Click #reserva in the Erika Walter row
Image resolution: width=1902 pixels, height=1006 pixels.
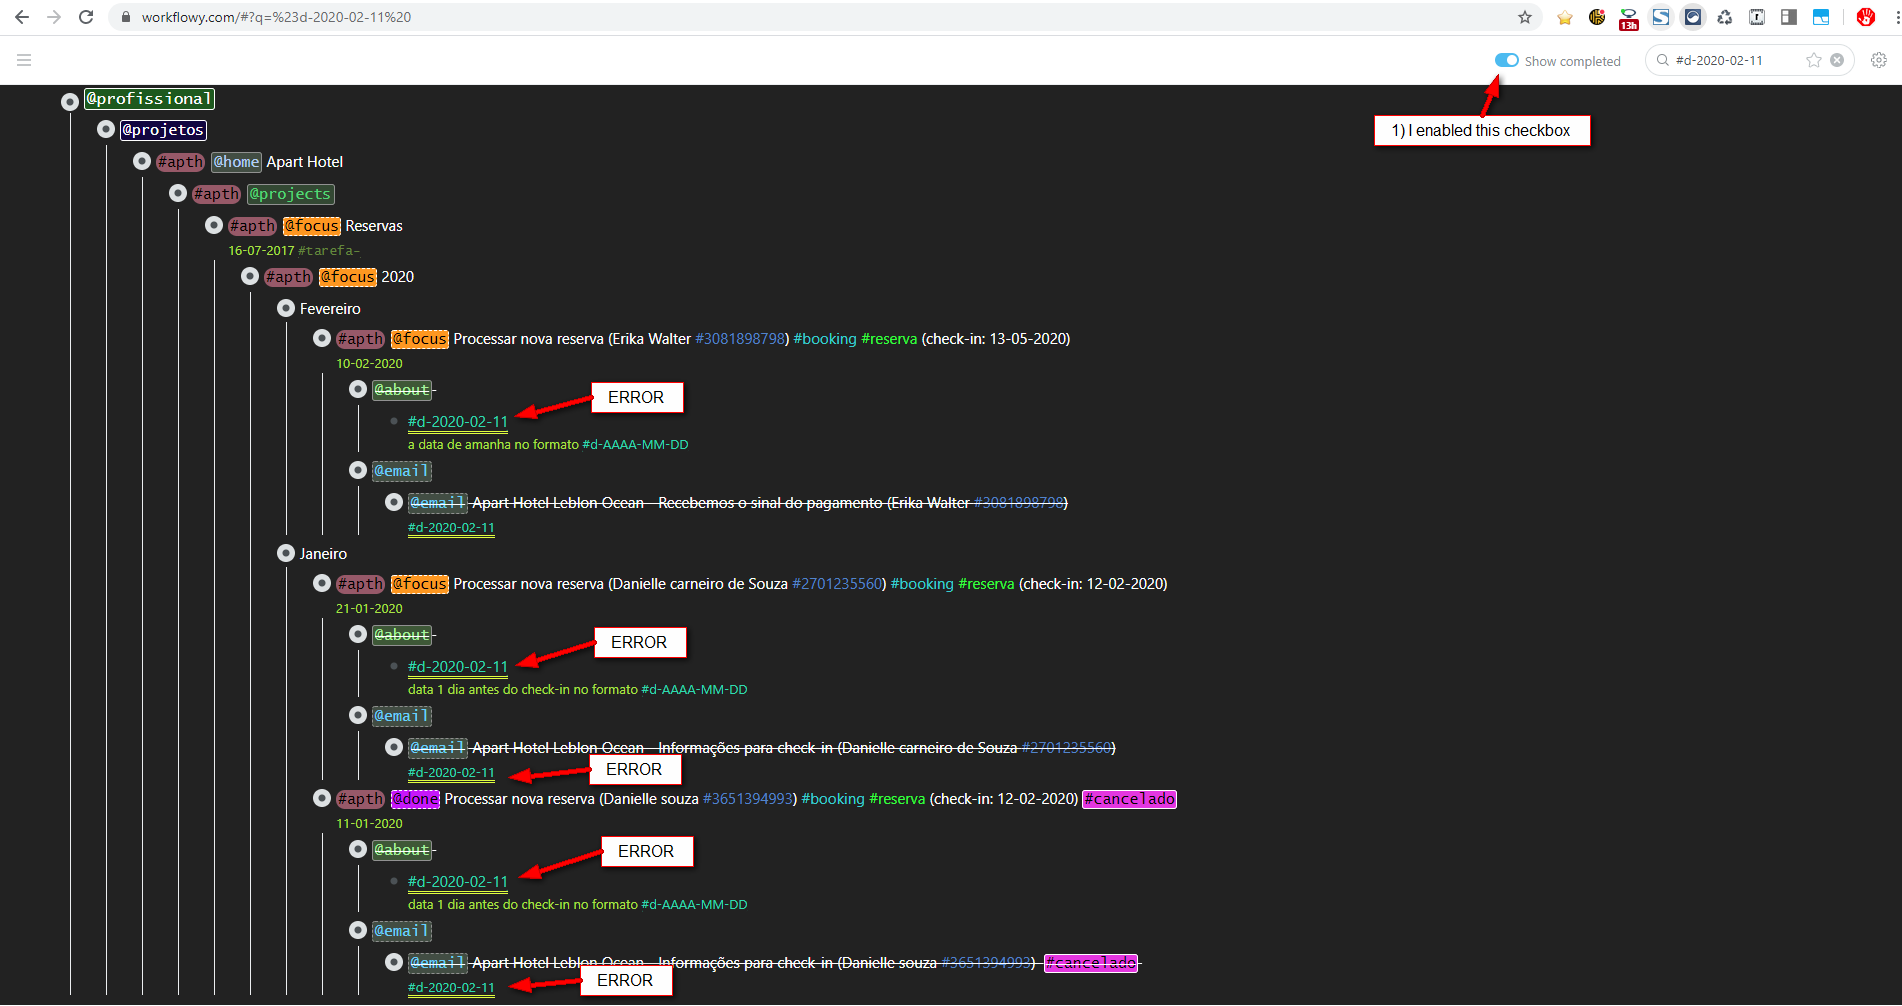pyautogui.click(x=889, y=339)
